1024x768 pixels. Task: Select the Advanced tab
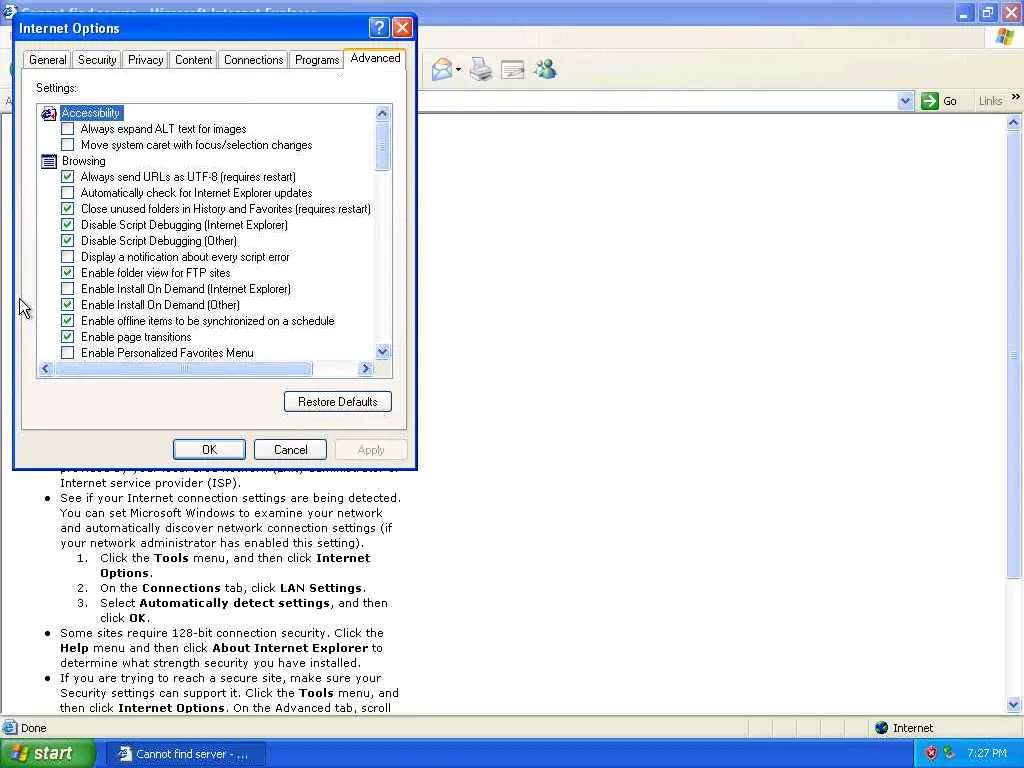(375, 58)
